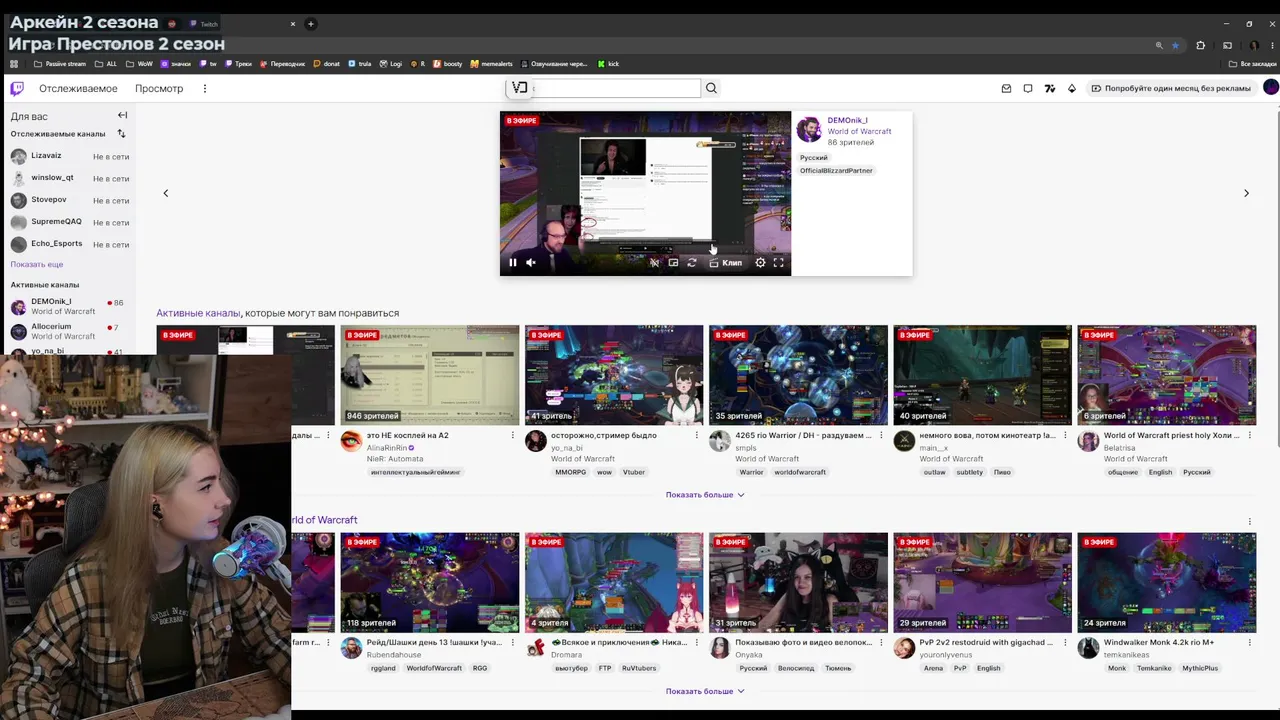Image resolution: width=1280 pixels, height=720 pixels.
Task: Open DEMOnik_l channel name in featured card
Action: [x=847, y=120]
